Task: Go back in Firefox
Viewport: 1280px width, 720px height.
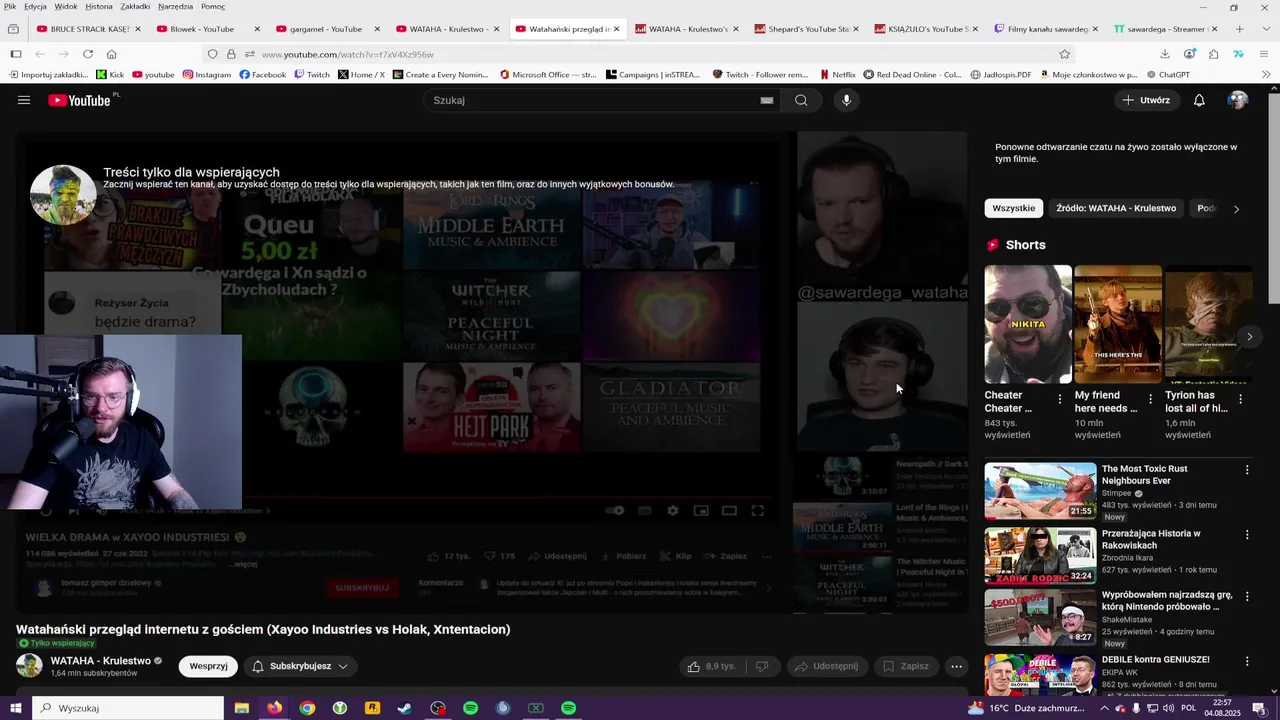Action: pyautogui.click(x=39, y=54)
